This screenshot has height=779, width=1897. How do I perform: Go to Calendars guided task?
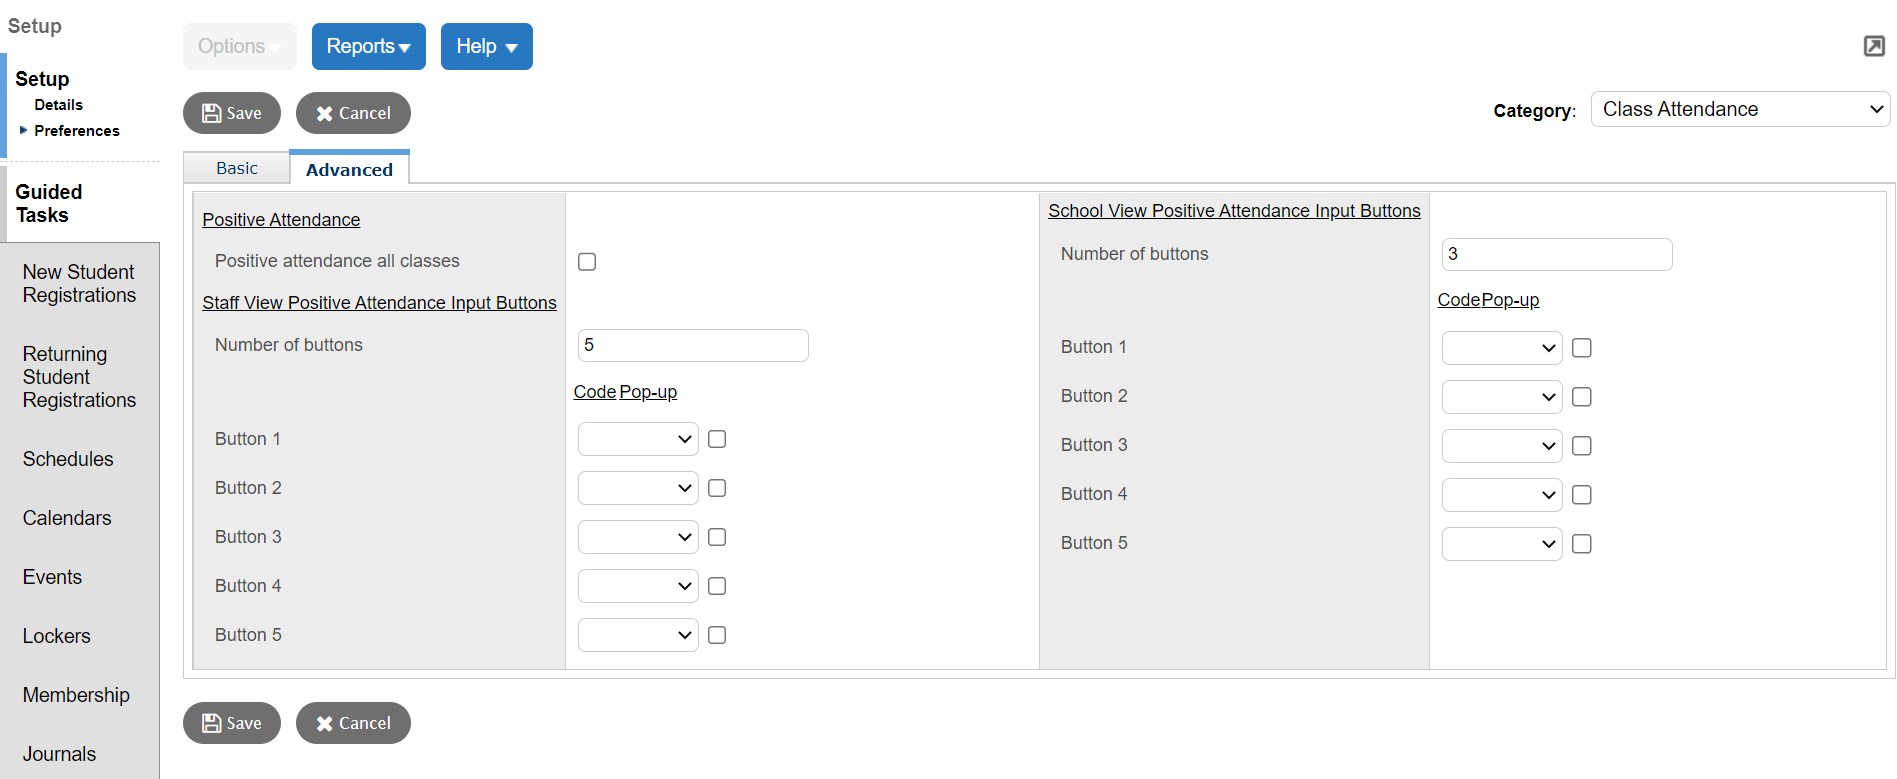(67, 518)
